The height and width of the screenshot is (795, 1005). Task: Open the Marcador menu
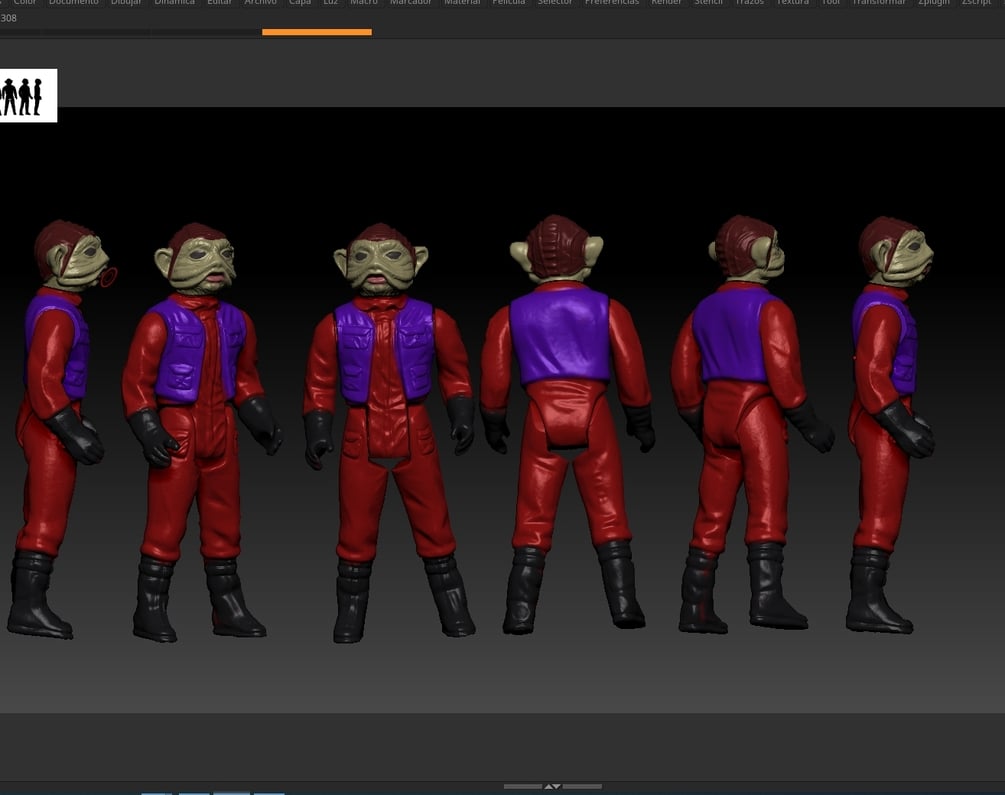pyautogui.click(x=410, y=3)
